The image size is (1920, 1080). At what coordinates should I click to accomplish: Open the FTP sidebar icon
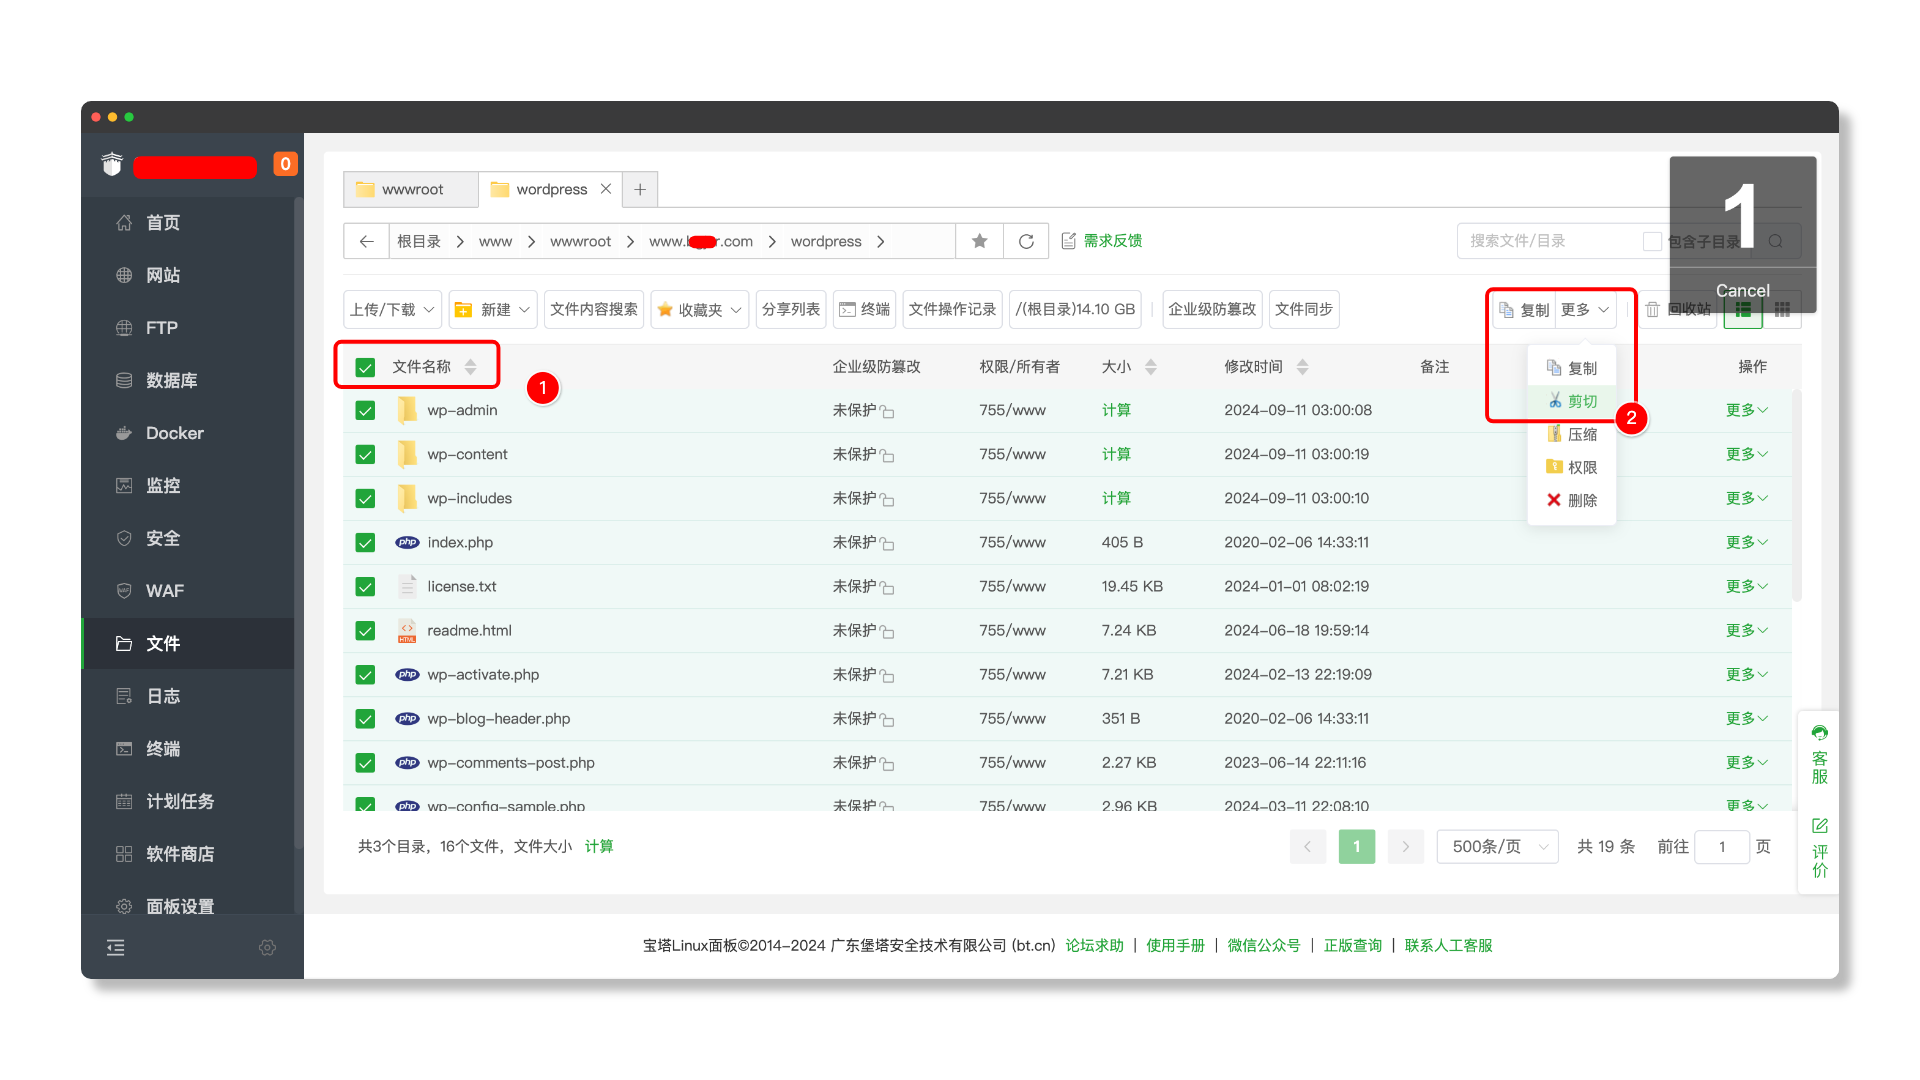coord(124,328)
